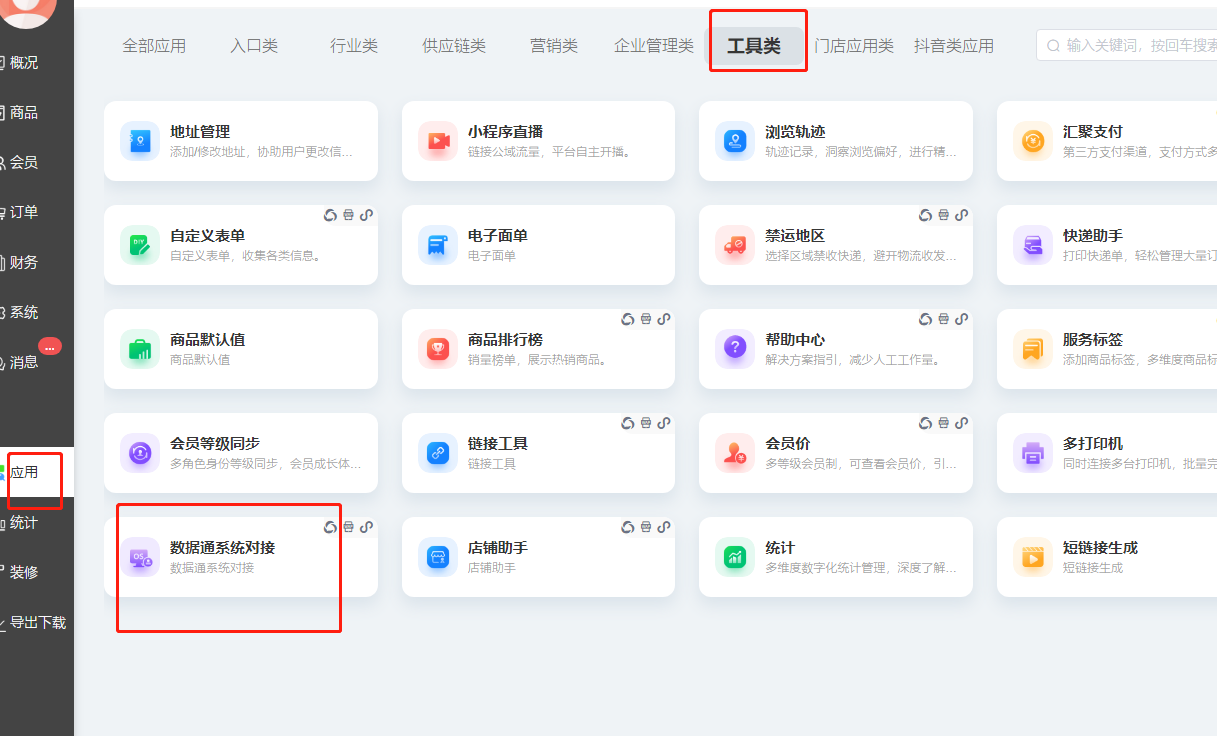The height and width of the screenshot is (736, 1217).
Task: Switch to the 抖音类应用 tab
Action: click(953, 46)
